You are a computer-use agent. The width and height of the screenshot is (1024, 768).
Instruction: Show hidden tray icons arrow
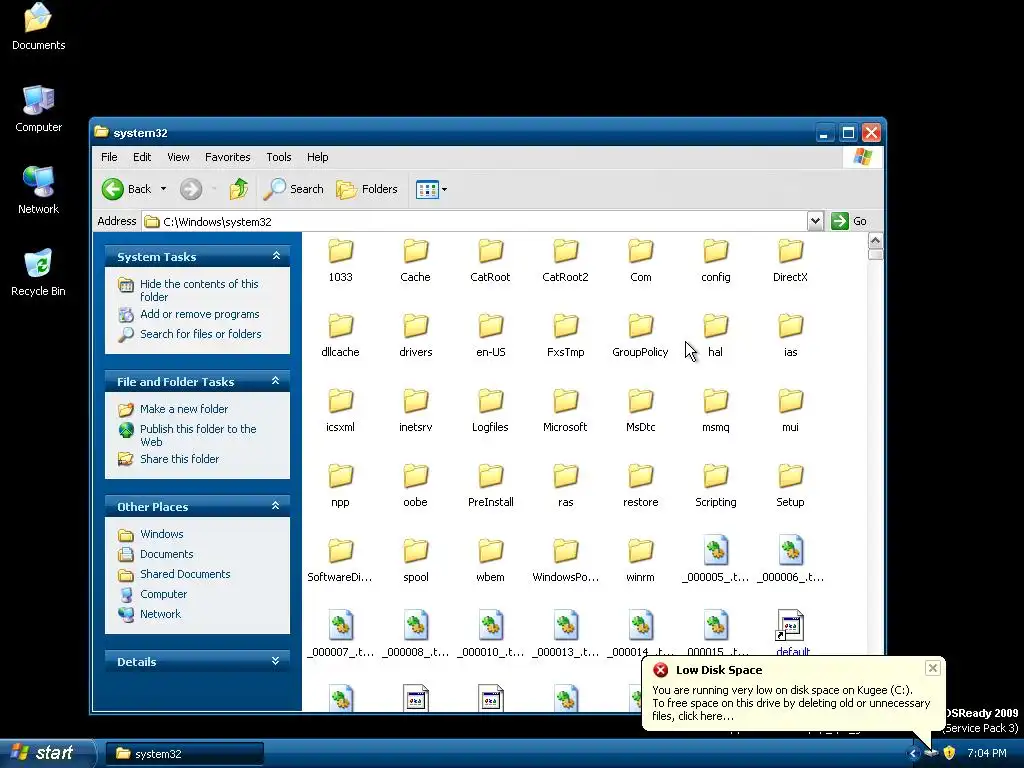(913, 753)
